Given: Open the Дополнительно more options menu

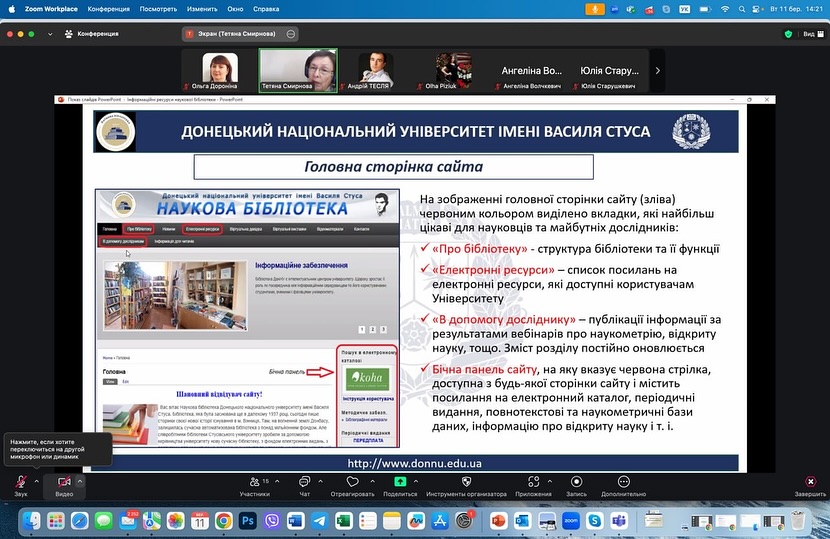Looking at the screenshot, I should pos(624,485).
